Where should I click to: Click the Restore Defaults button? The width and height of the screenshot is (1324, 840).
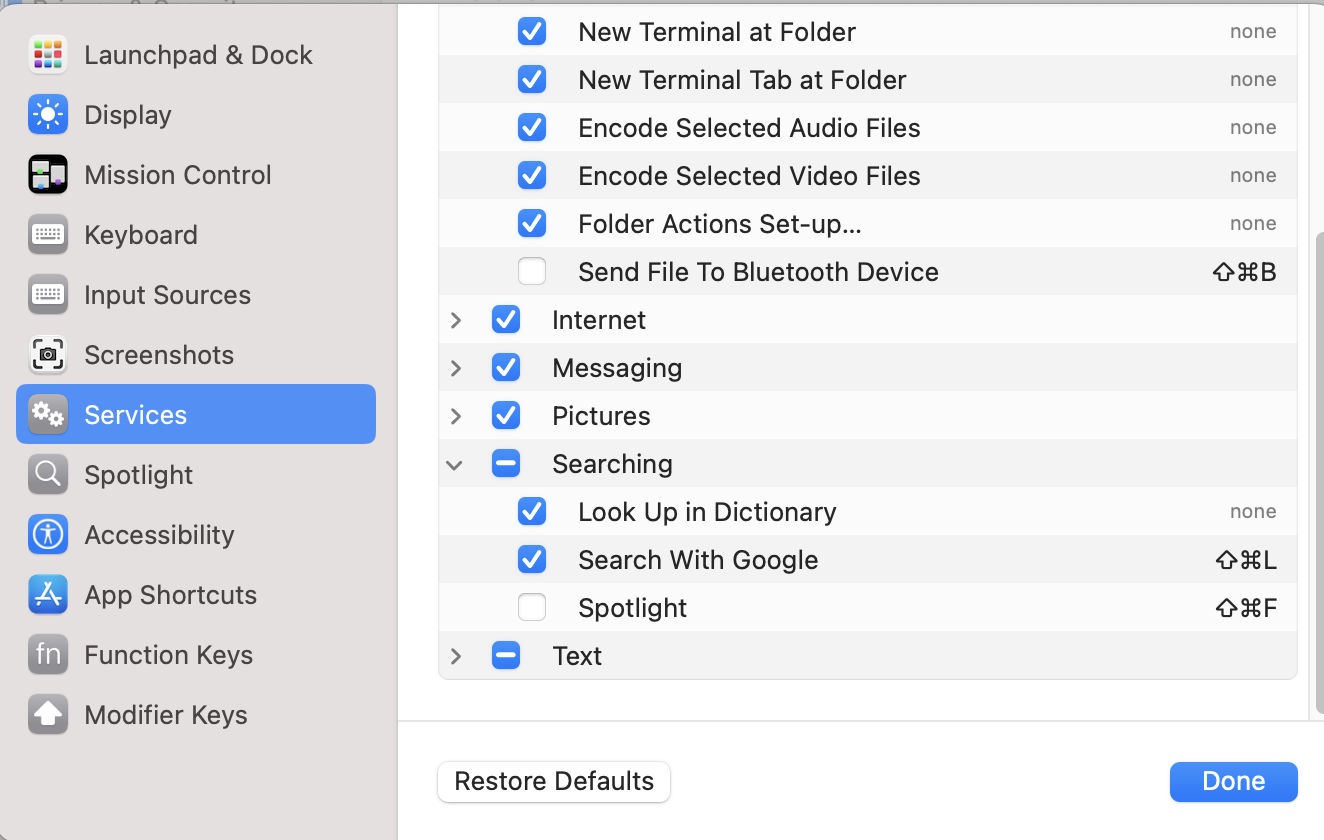coord(554,781)
